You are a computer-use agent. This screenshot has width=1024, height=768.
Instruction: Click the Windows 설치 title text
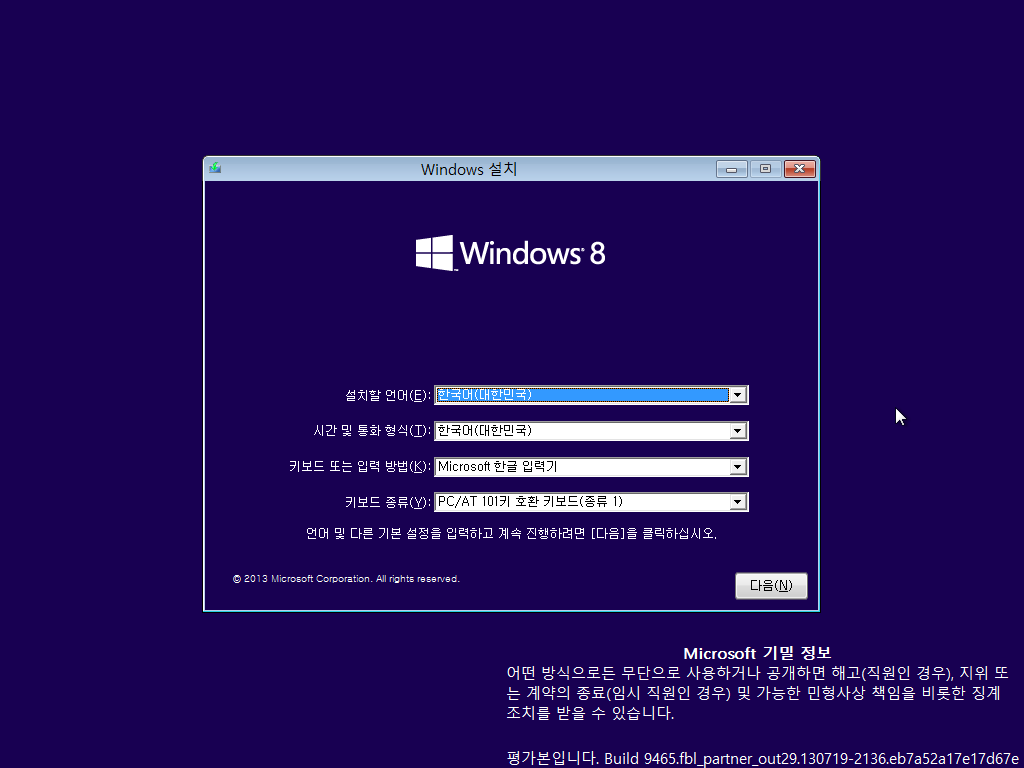pyautogui.click(x=469, y=170)
